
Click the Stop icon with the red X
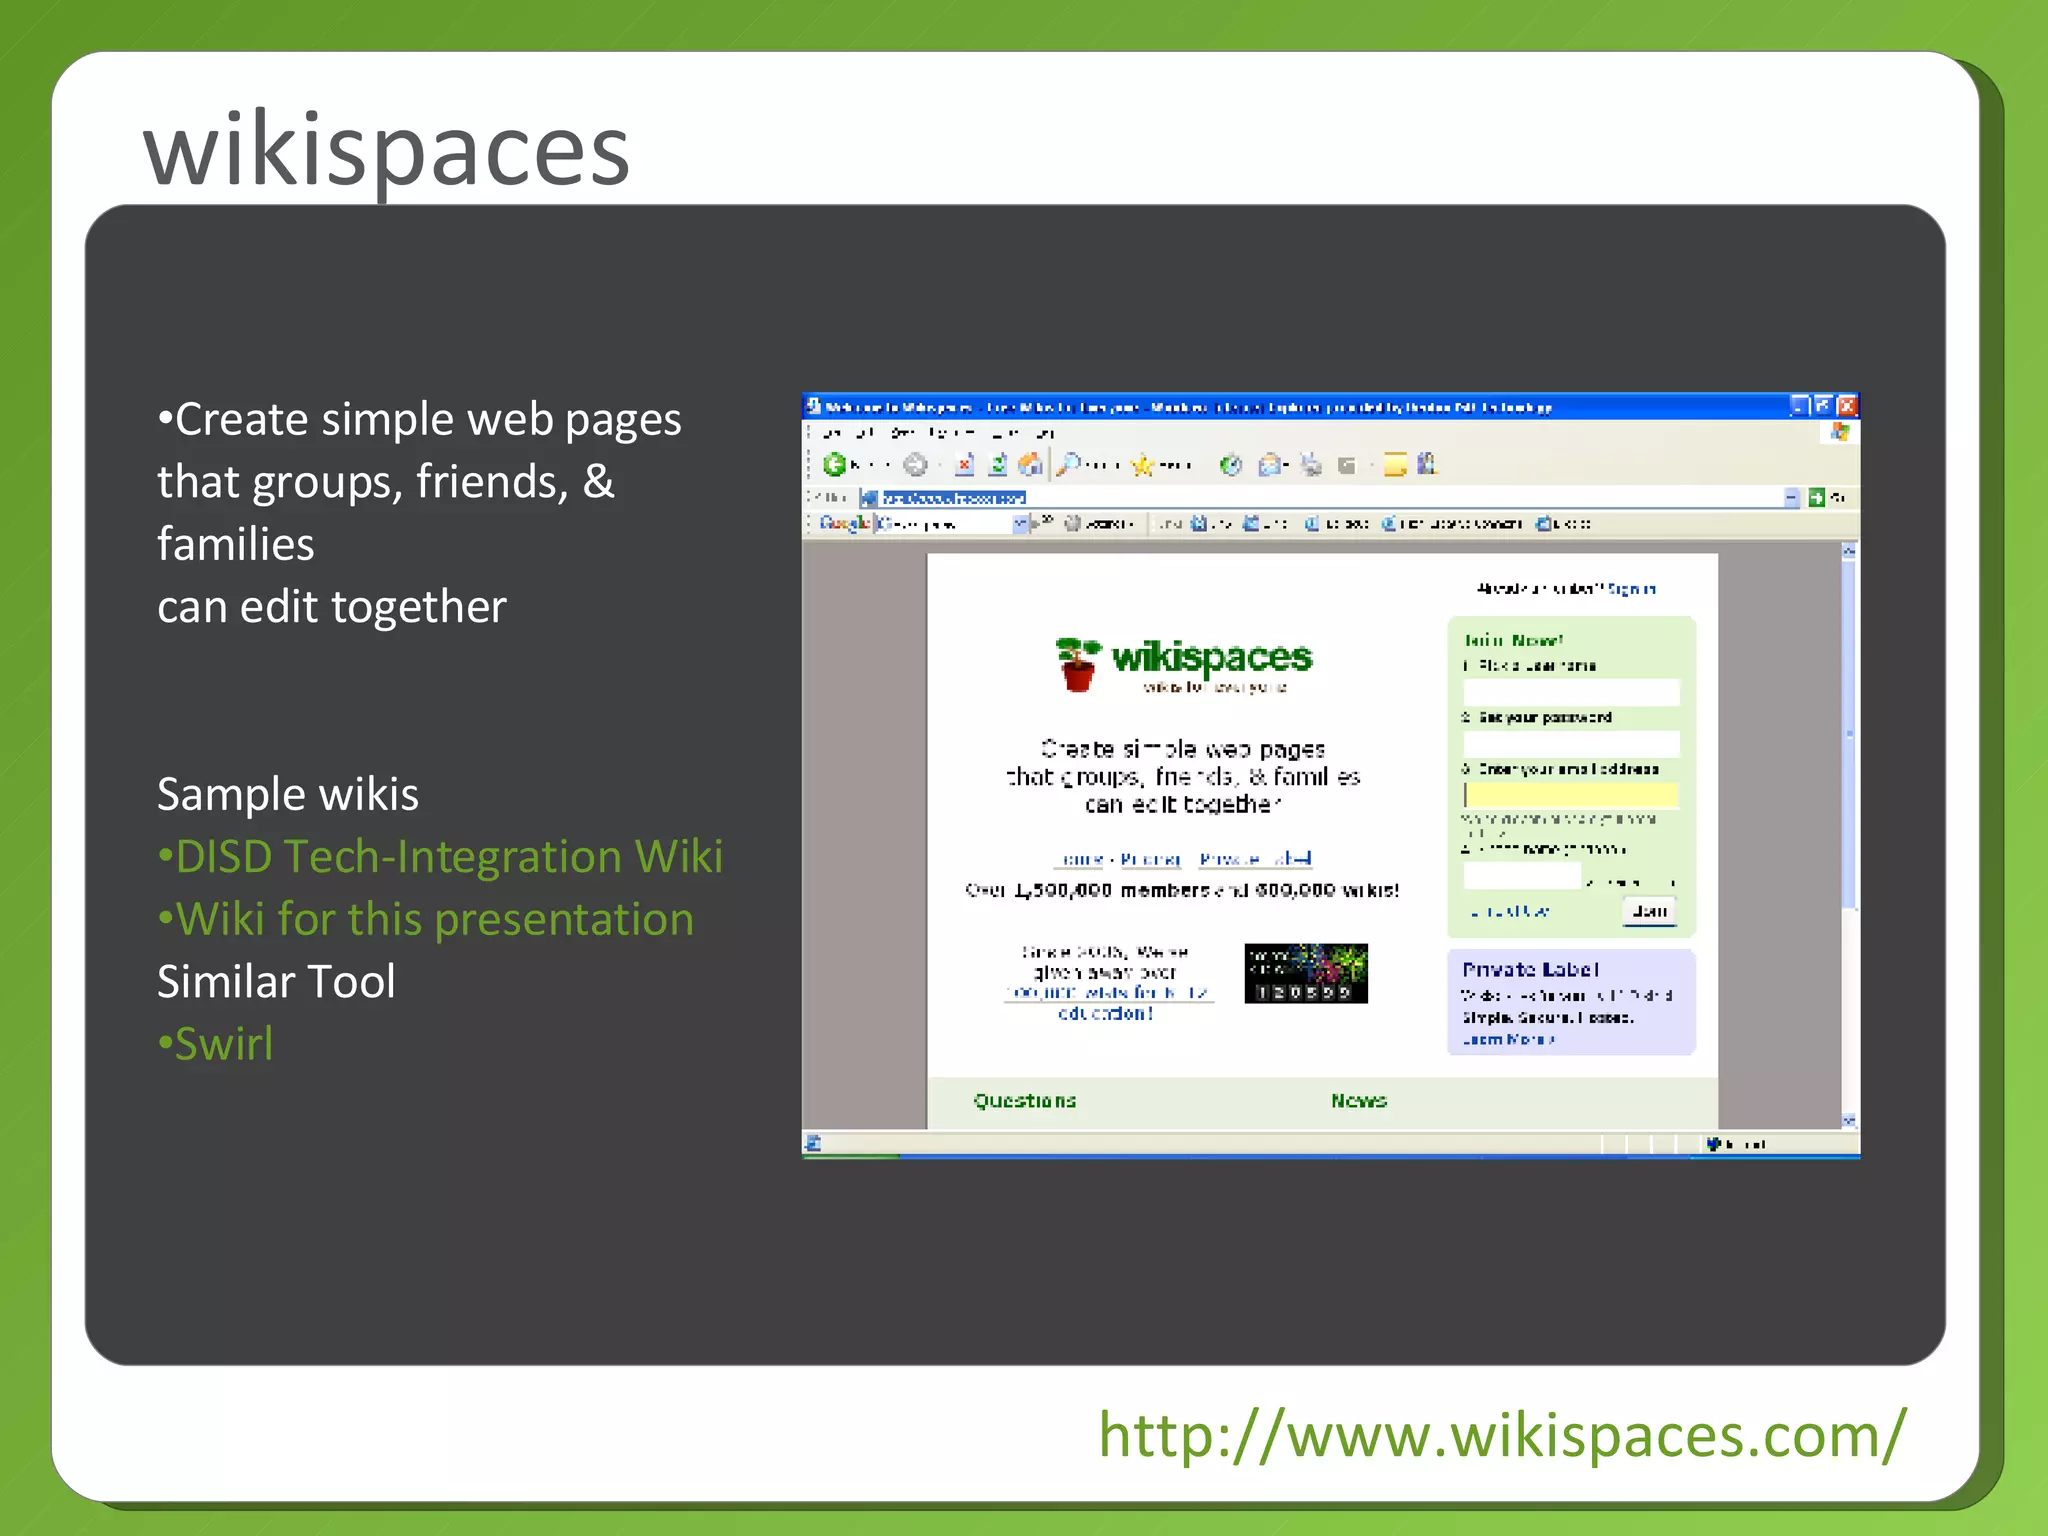964,464
